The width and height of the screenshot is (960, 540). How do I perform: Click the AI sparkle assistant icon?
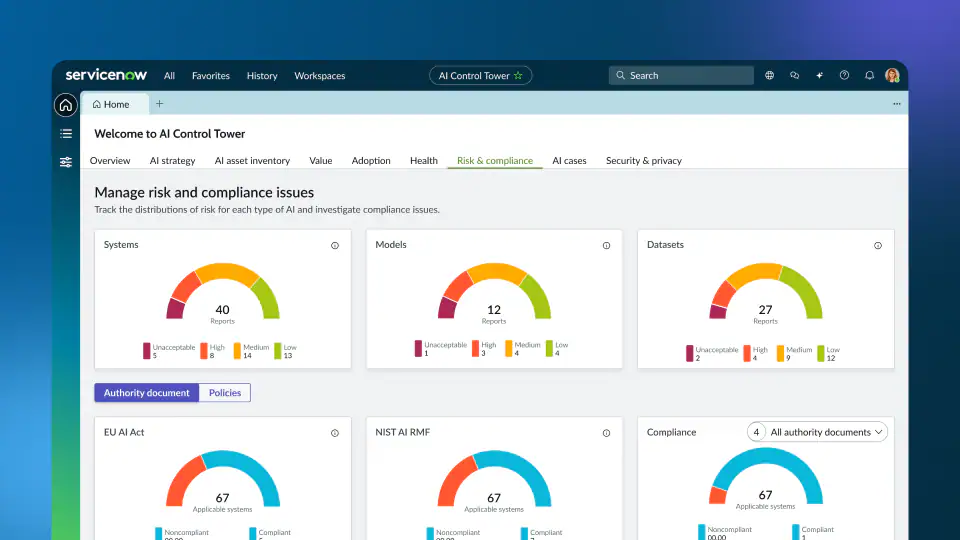pyautogui.click(x=819, y=76)
